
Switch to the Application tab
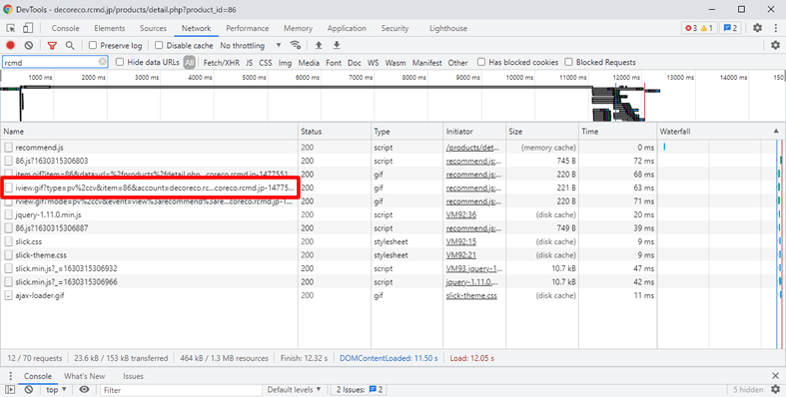(347, 28)
